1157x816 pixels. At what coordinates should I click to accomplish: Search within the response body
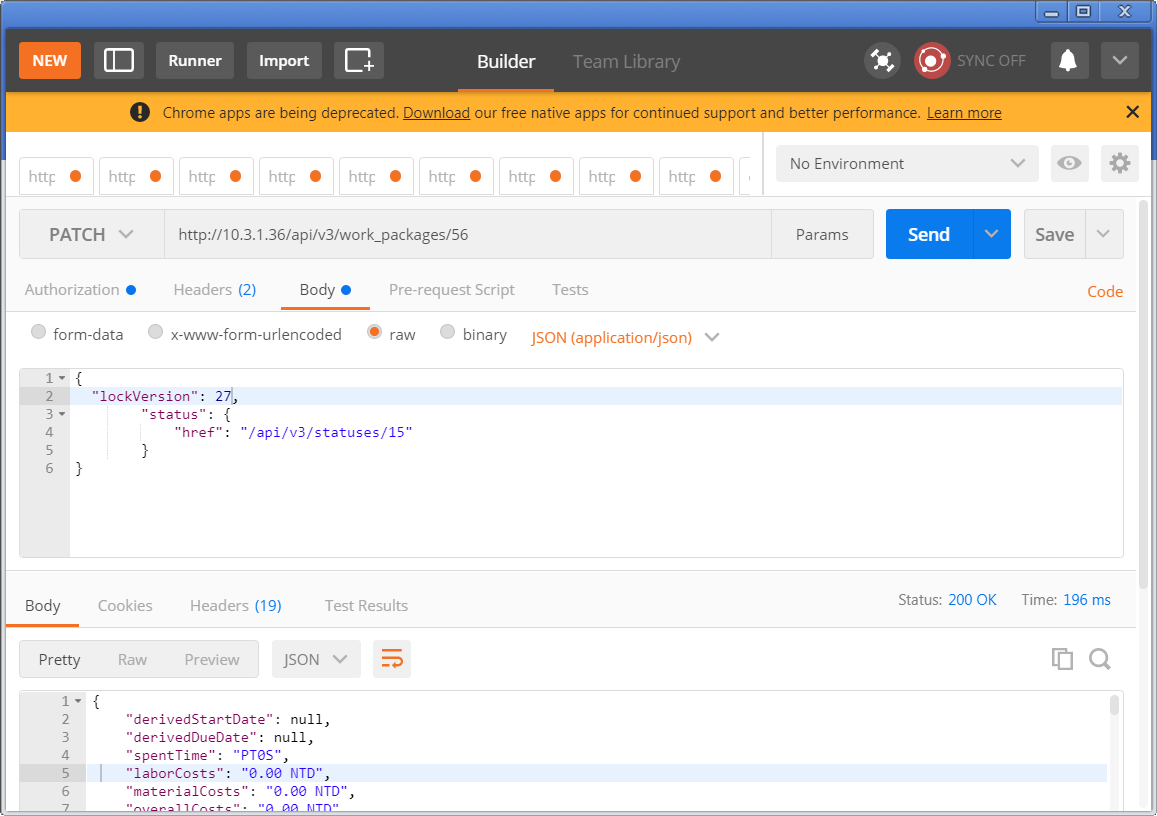pos(1100,658)
